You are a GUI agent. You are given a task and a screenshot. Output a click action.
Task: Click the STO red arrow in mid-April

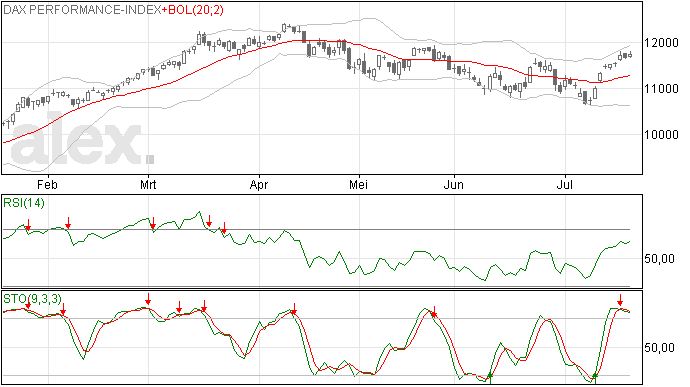point(294,309)
